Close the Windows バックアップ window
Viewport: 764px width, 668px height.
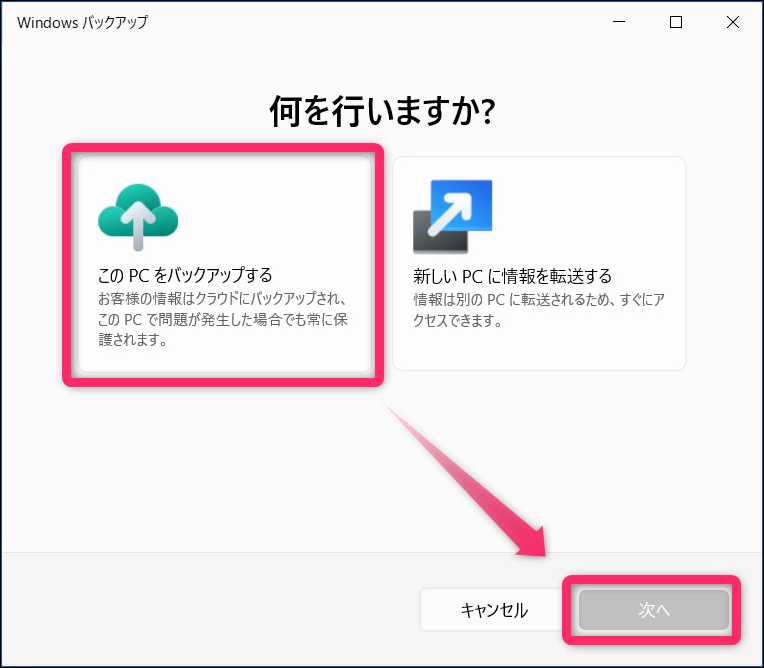coord(730,22)
